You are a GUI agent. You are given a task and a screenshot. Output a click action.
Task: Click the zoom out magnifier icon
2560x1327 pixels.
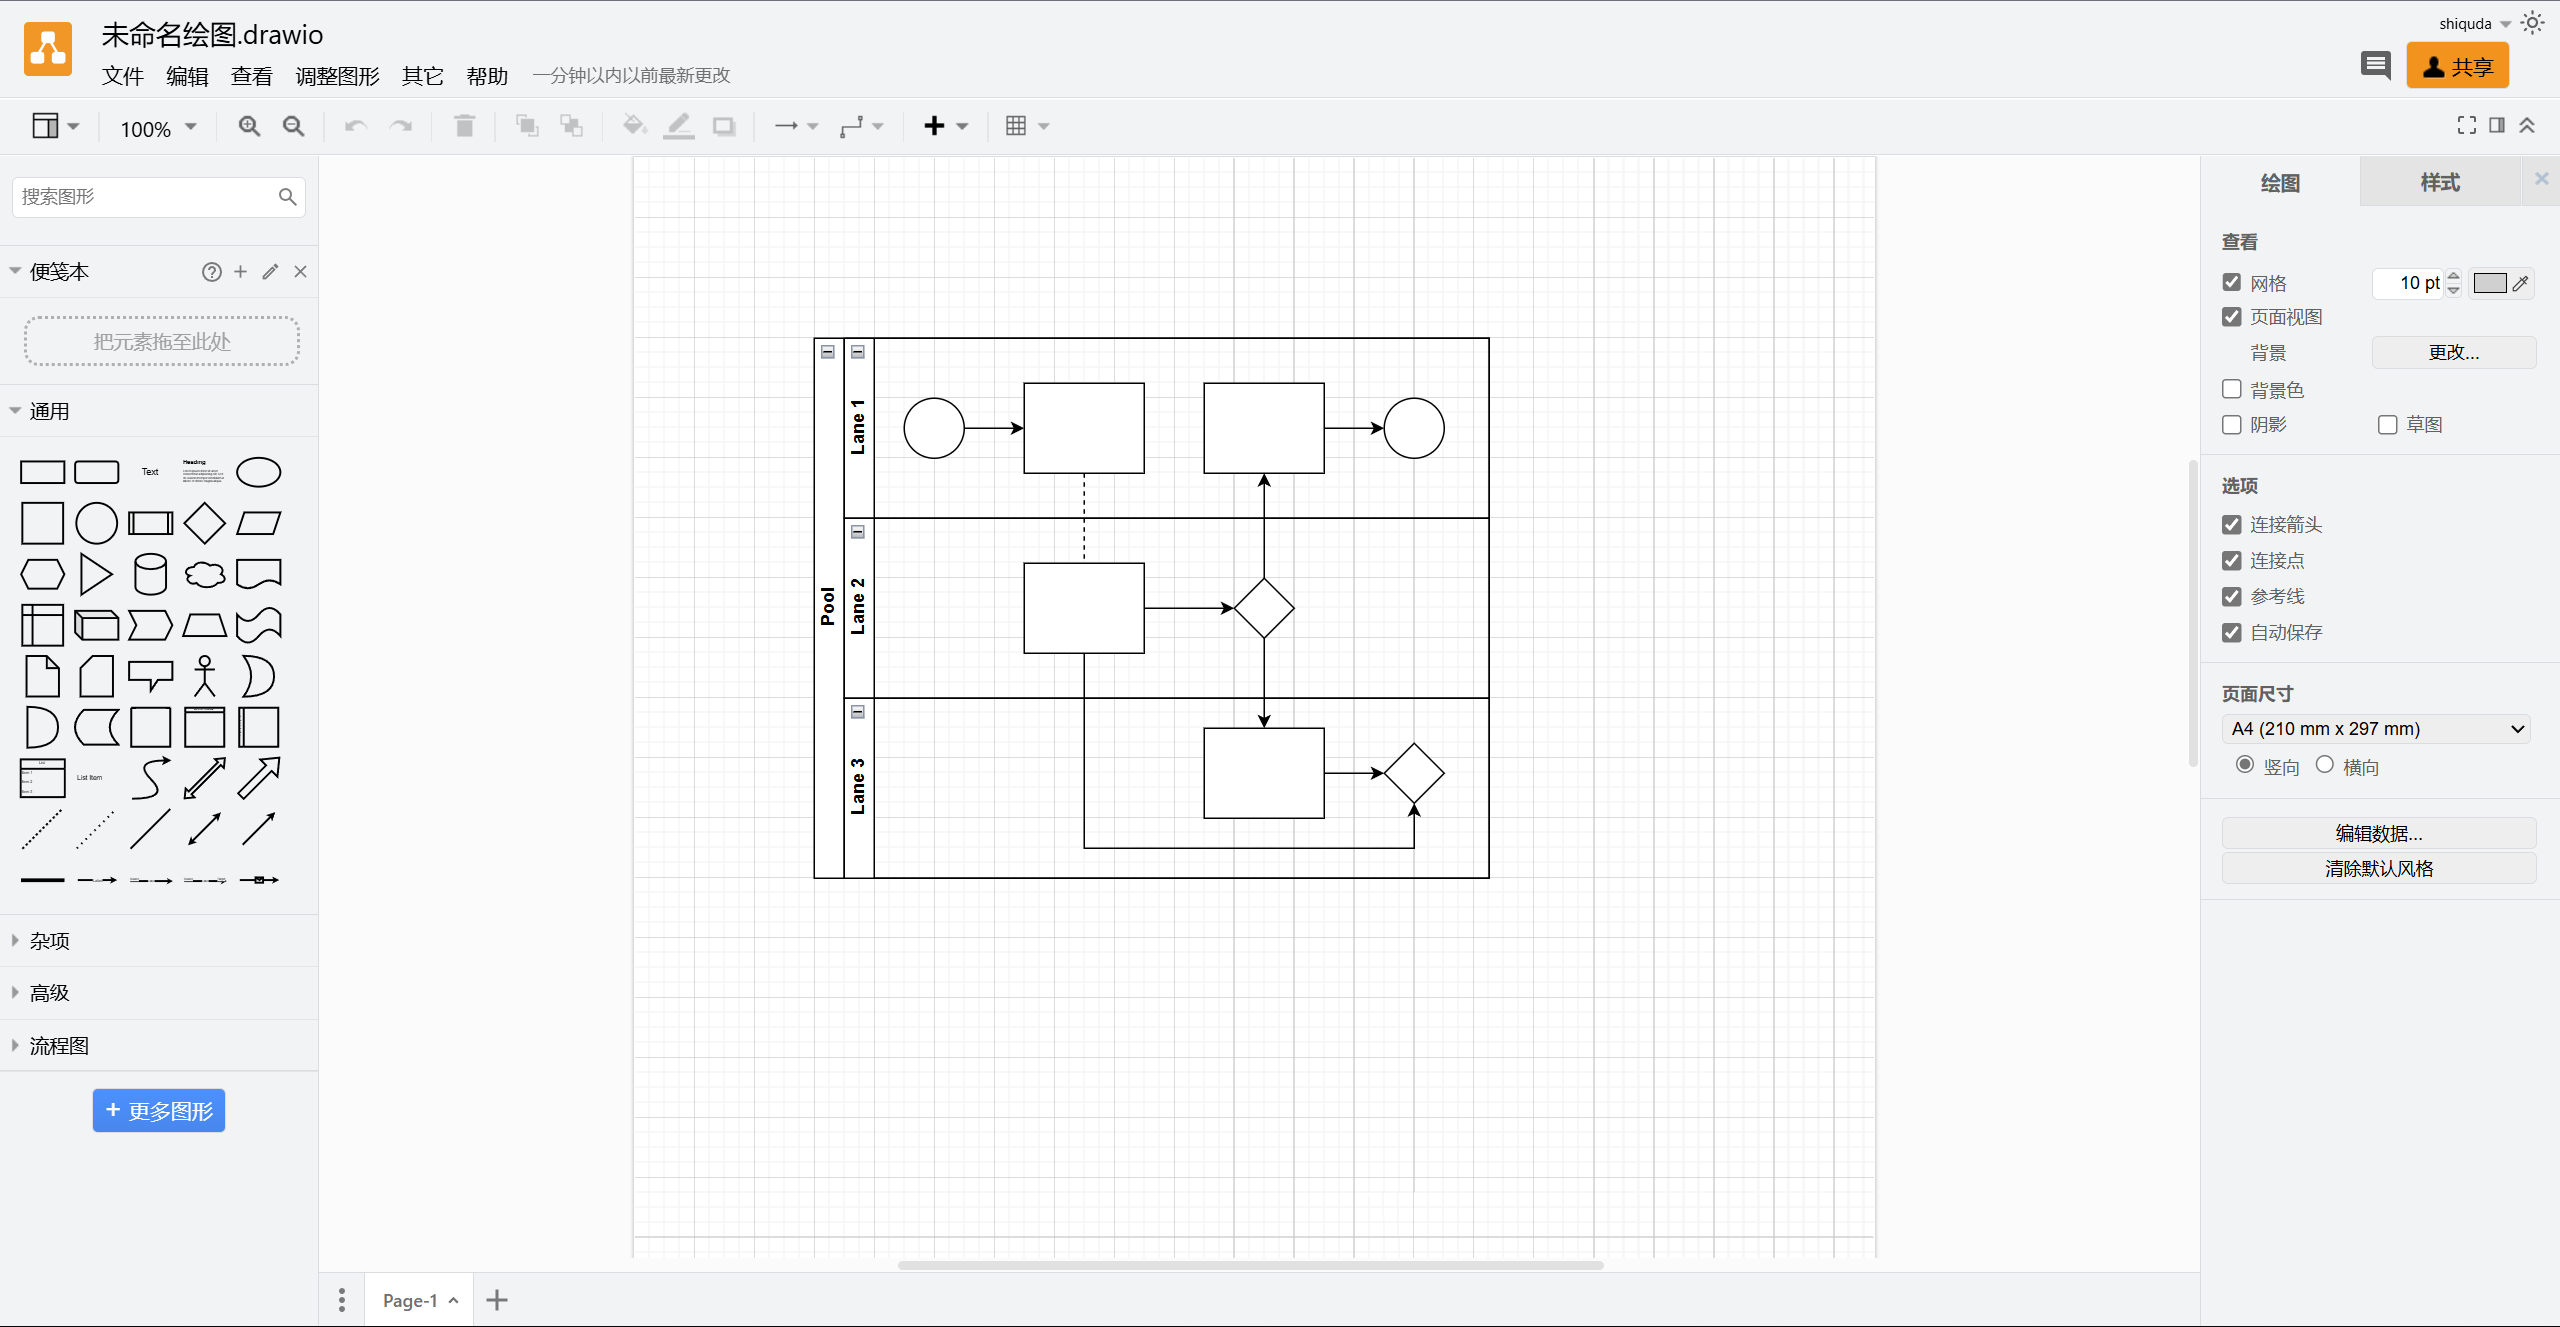[293, 126]
